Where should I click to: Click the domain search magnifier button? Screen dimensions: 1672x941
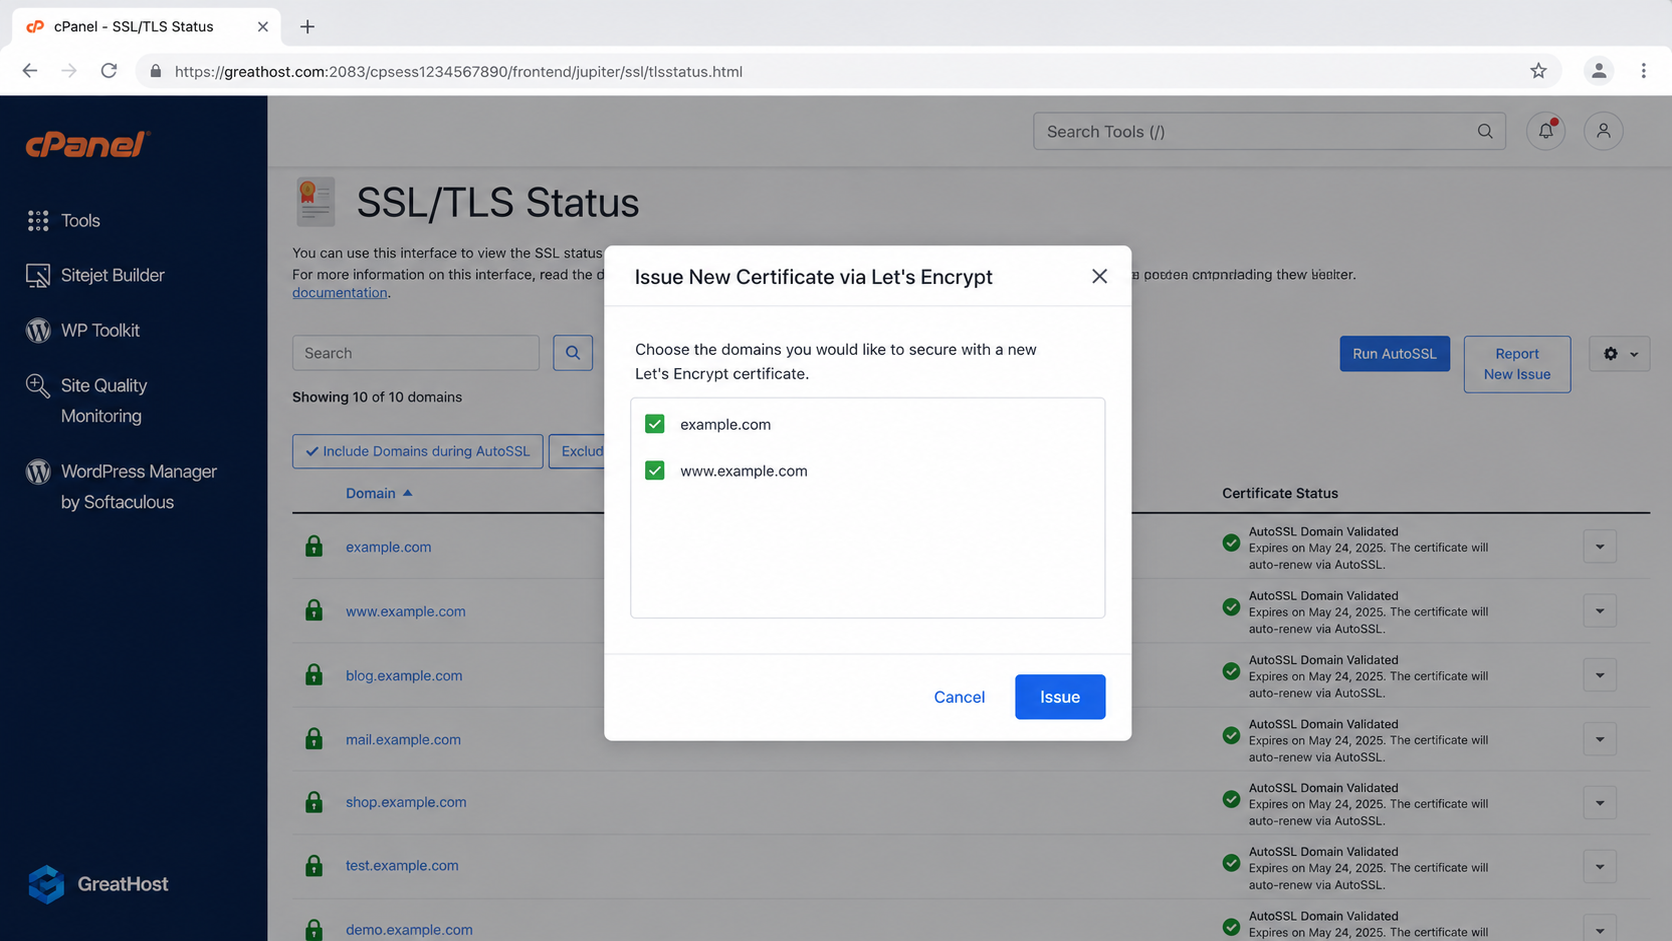[x=573, y=353]
